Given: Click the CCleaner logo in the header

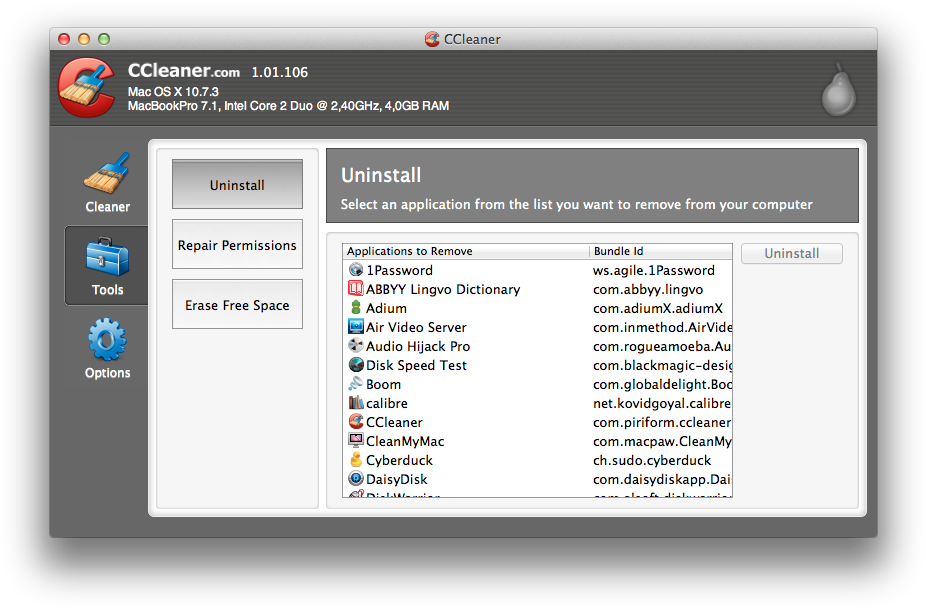Looking at the screenshot, I should pos(86,87).
